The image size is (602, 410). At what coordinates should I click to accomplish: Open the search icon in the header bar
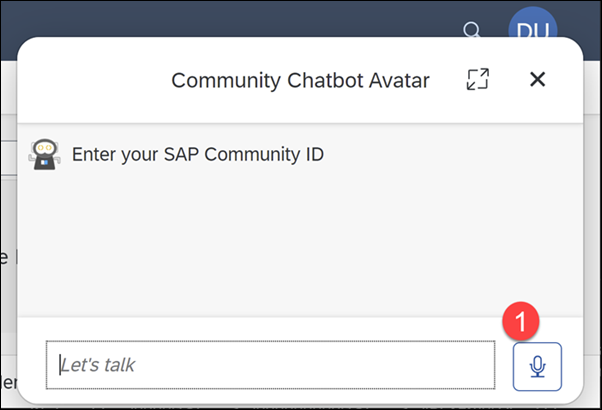(x=471, y=30)
